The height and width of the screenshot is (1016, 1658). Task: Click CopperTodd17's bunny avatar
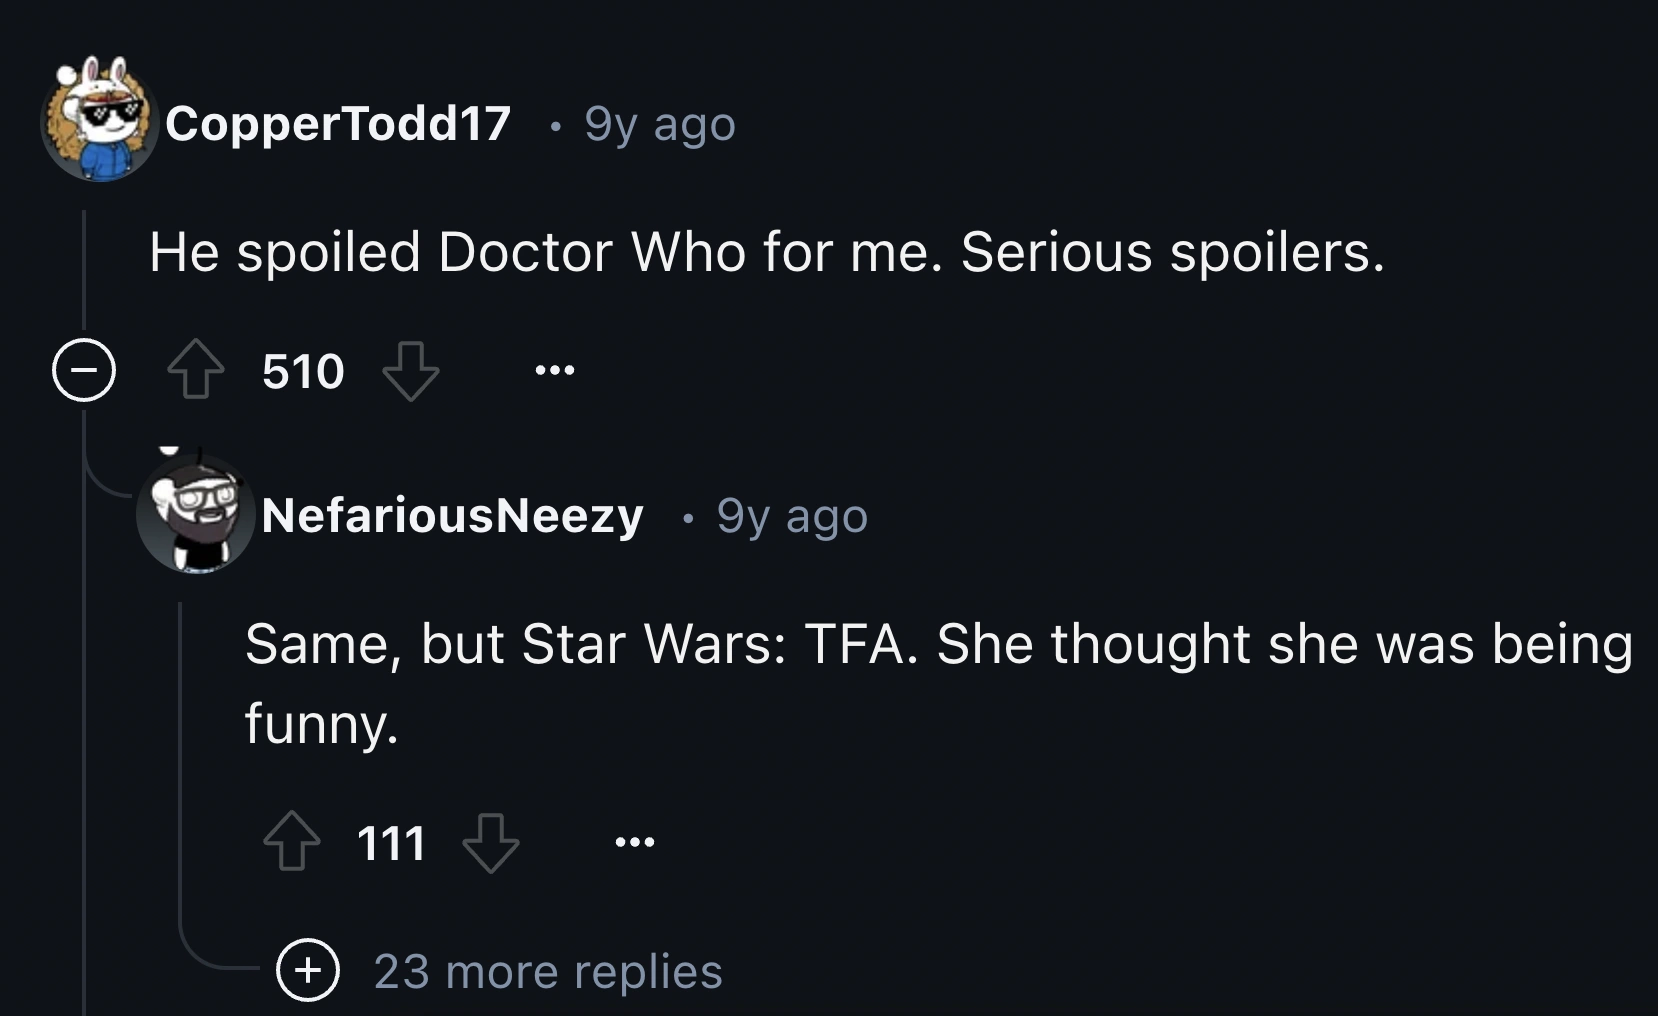click(99, 121)
